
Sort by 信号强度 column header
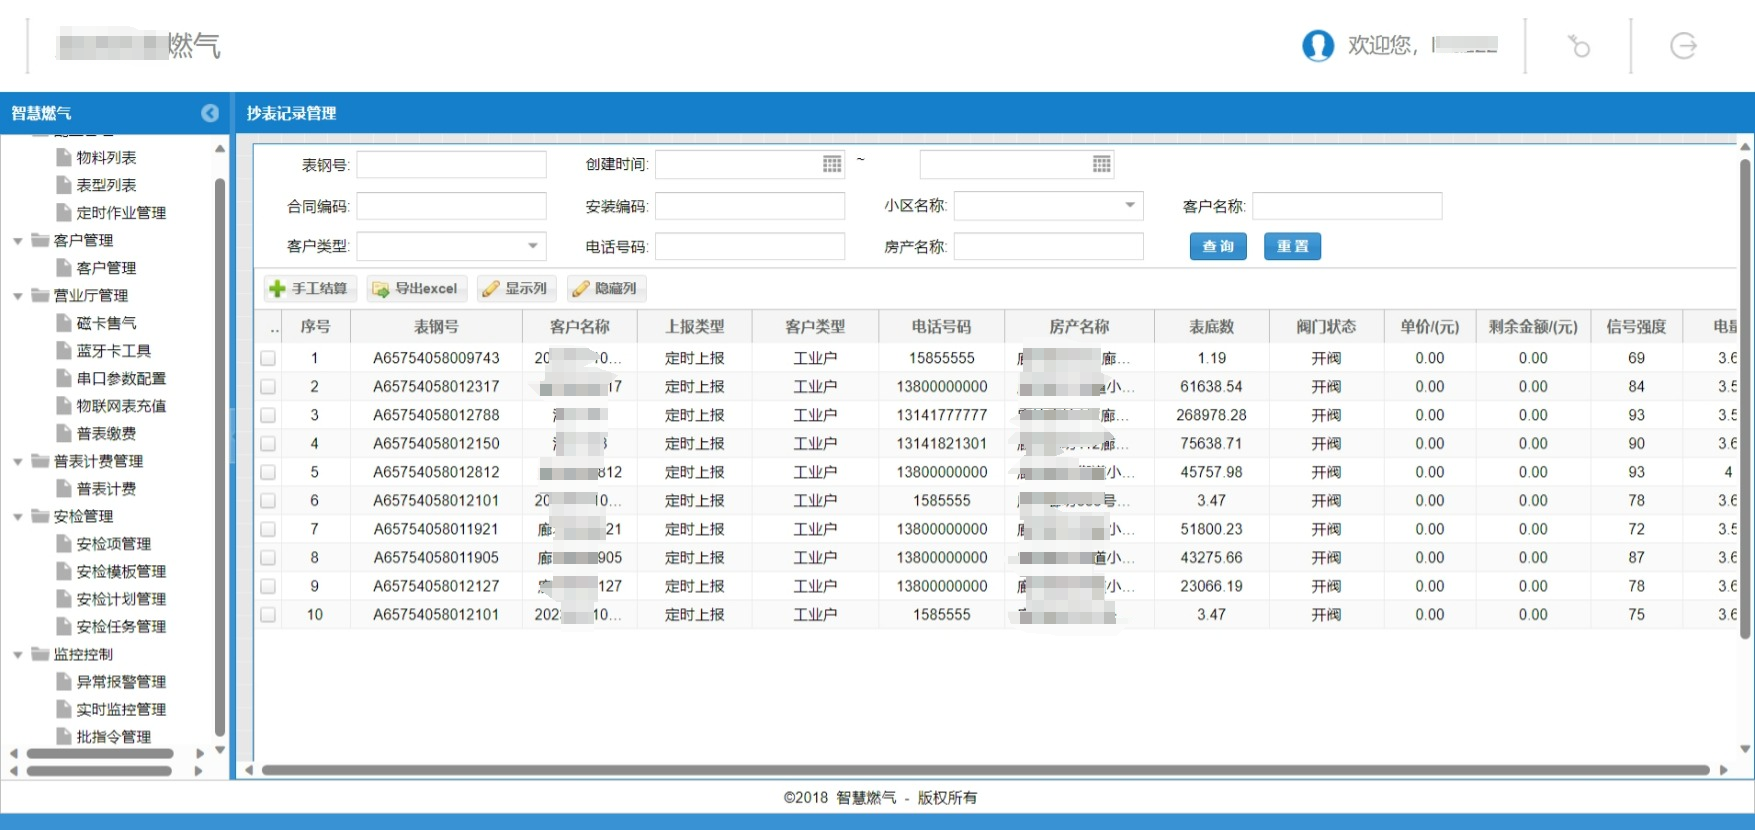1636,327
